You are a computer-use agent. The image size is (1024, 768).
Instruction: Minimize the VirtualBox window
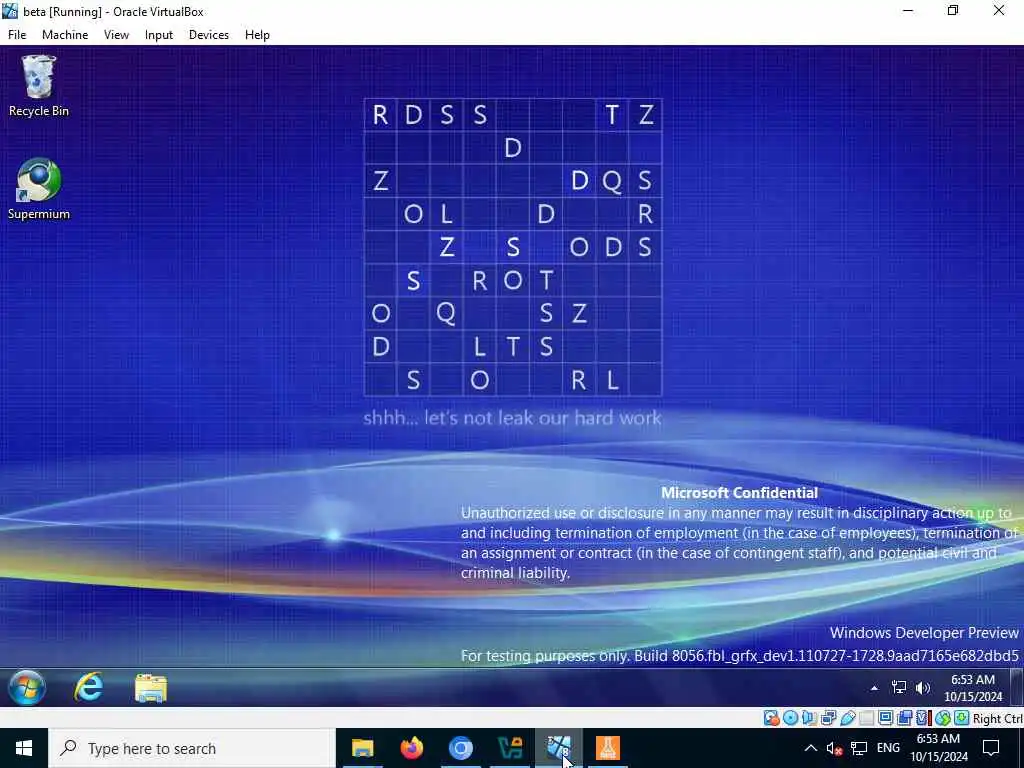point(908,10)
